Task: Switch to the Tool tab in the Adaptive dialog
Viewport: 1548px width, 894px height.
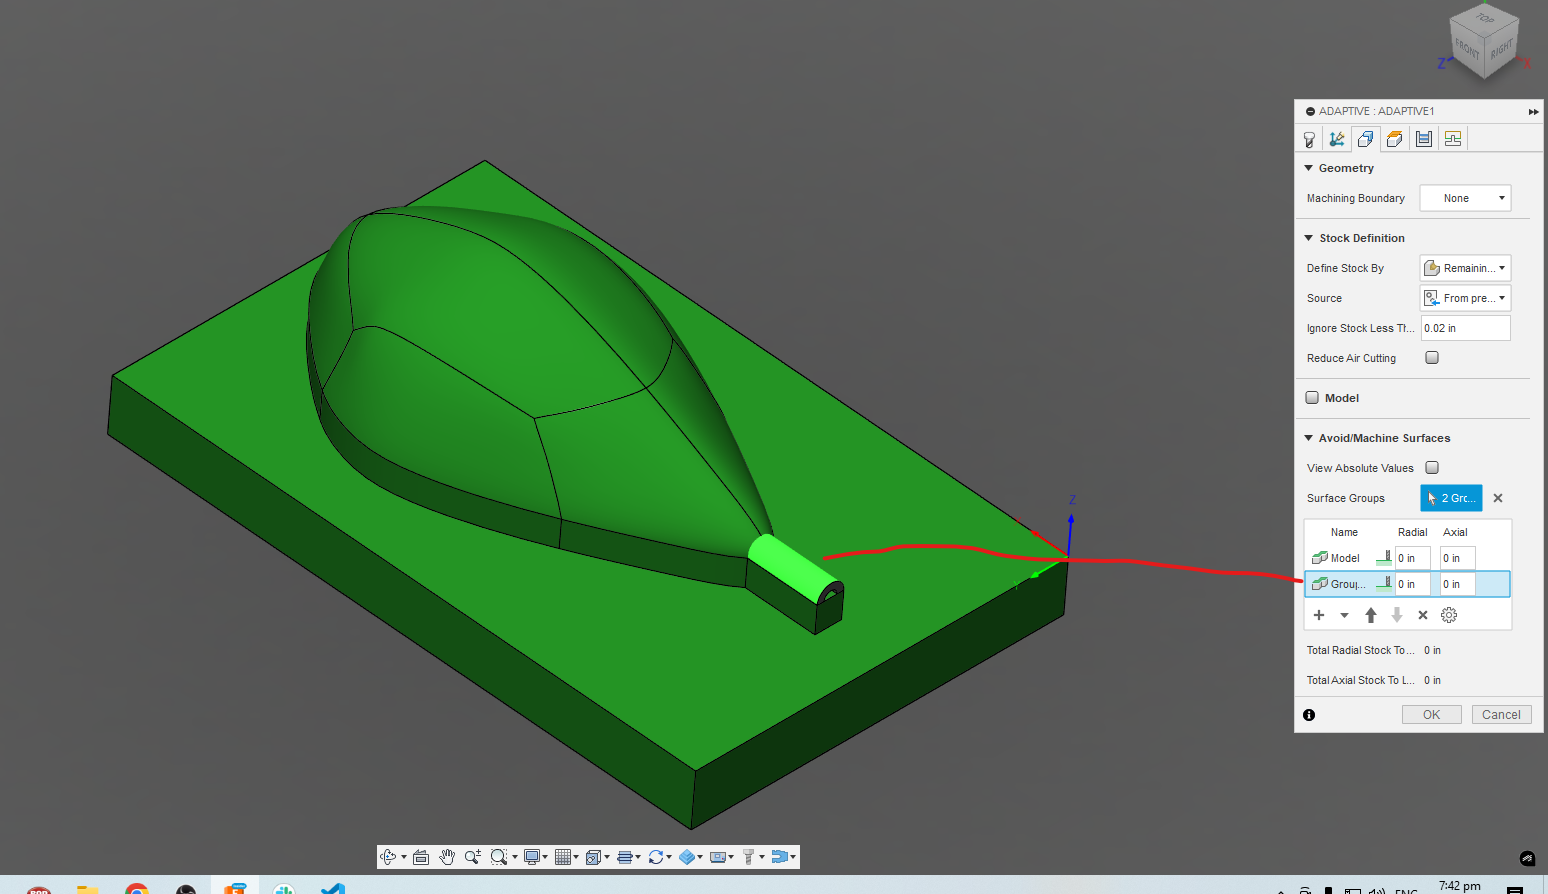Action: point(1309,138)
